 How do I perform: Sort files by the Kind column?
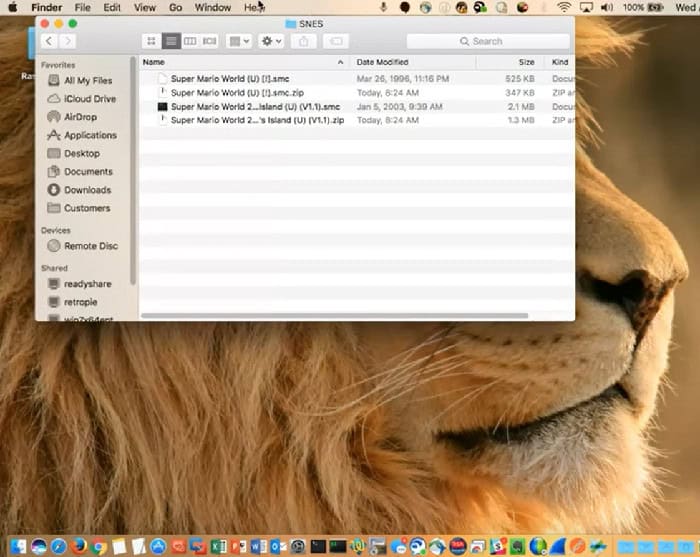[560, 62]
